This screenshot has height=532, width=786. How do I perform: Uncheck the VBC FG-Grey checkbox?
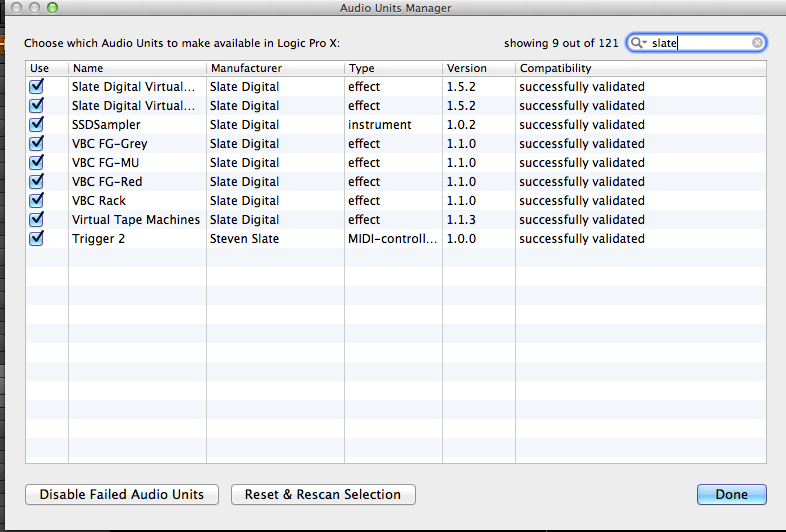pyautogui.click(x=37, y=143)
